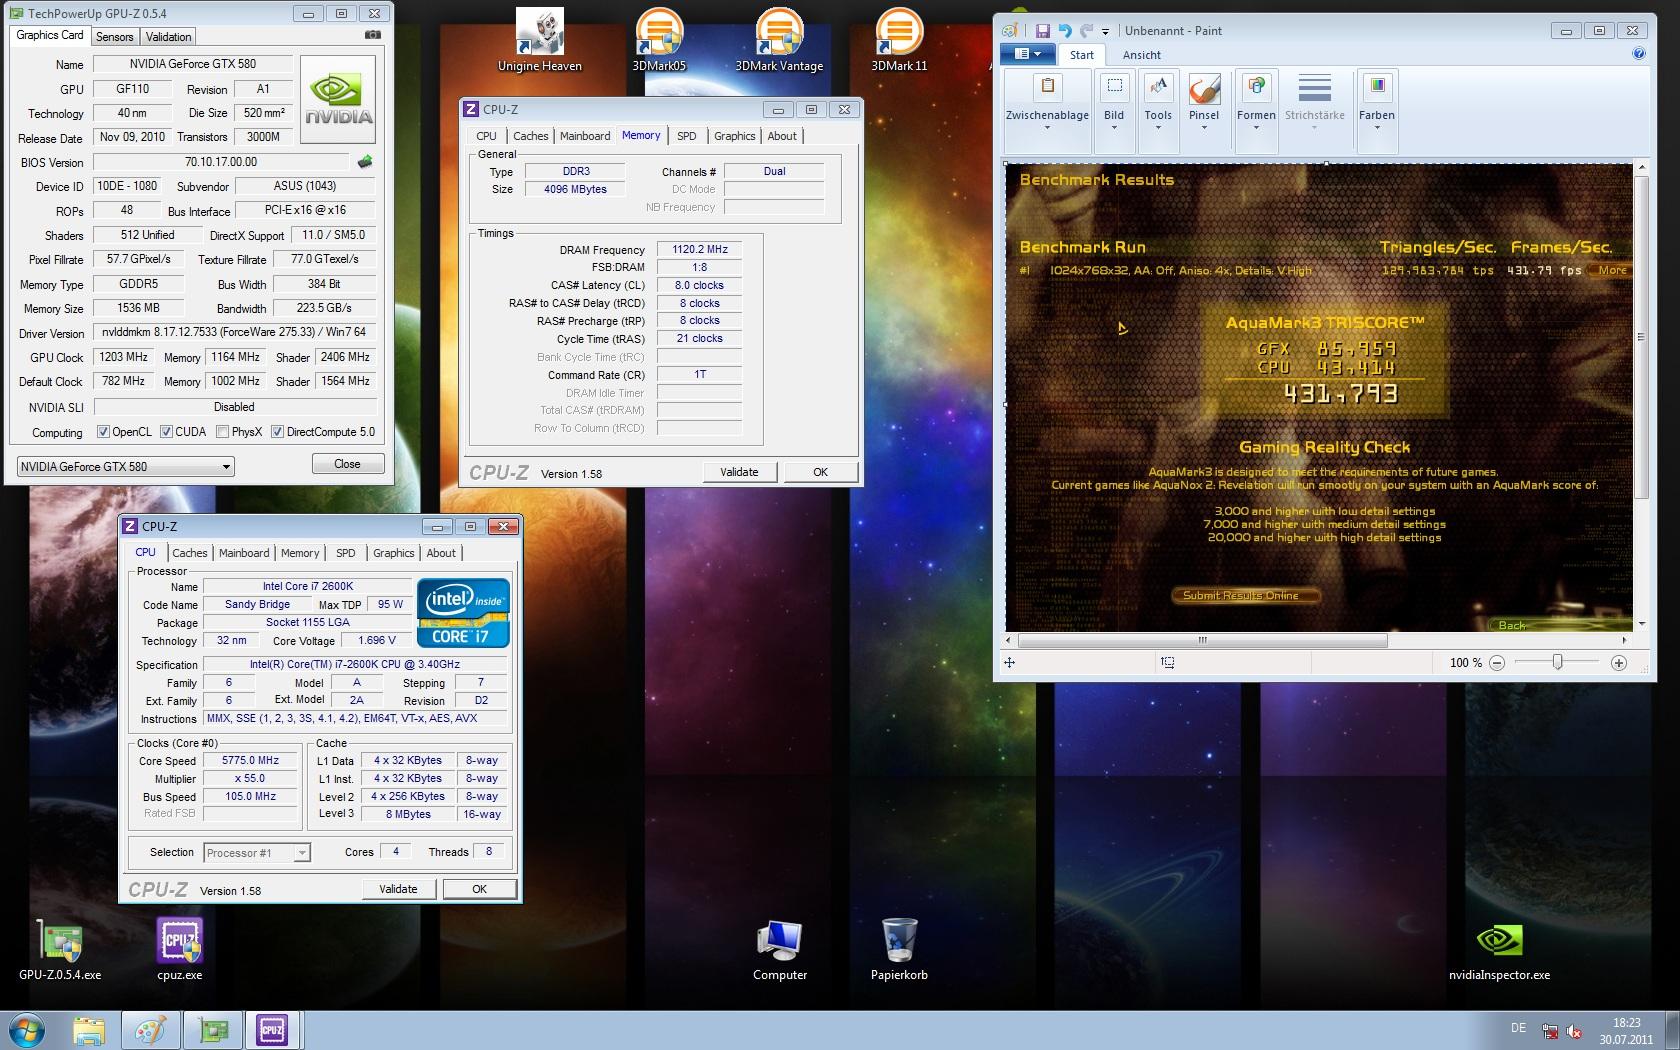The height and width of the screenshot is (1050, 1680).
Task: Open Explorer folder icon in taskbar
Action: click(89, 1030)
